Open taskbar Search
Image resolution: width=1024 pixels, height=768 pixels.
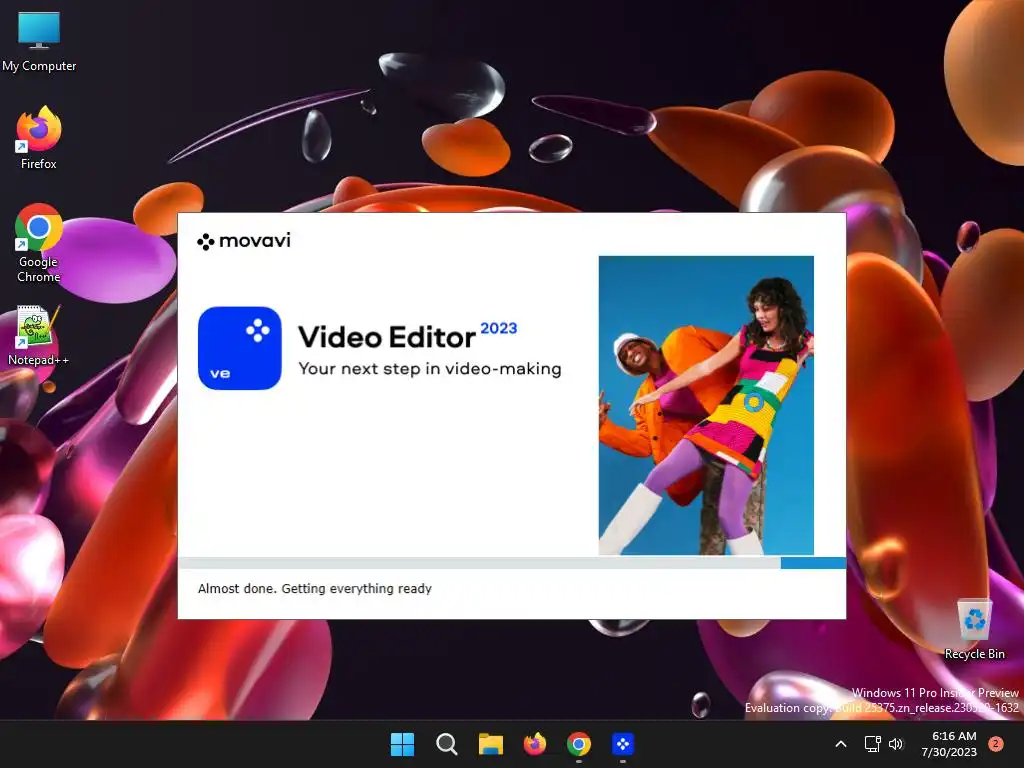(x=447, y=744)
